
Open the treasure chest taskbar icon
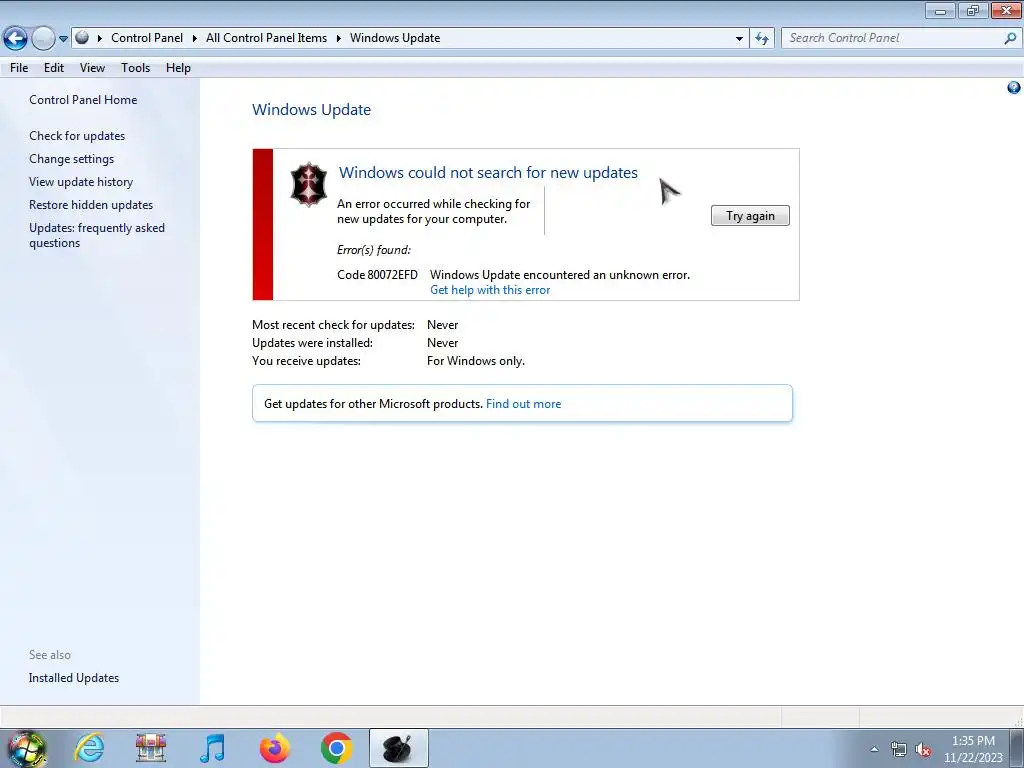(x=151, y=748)
